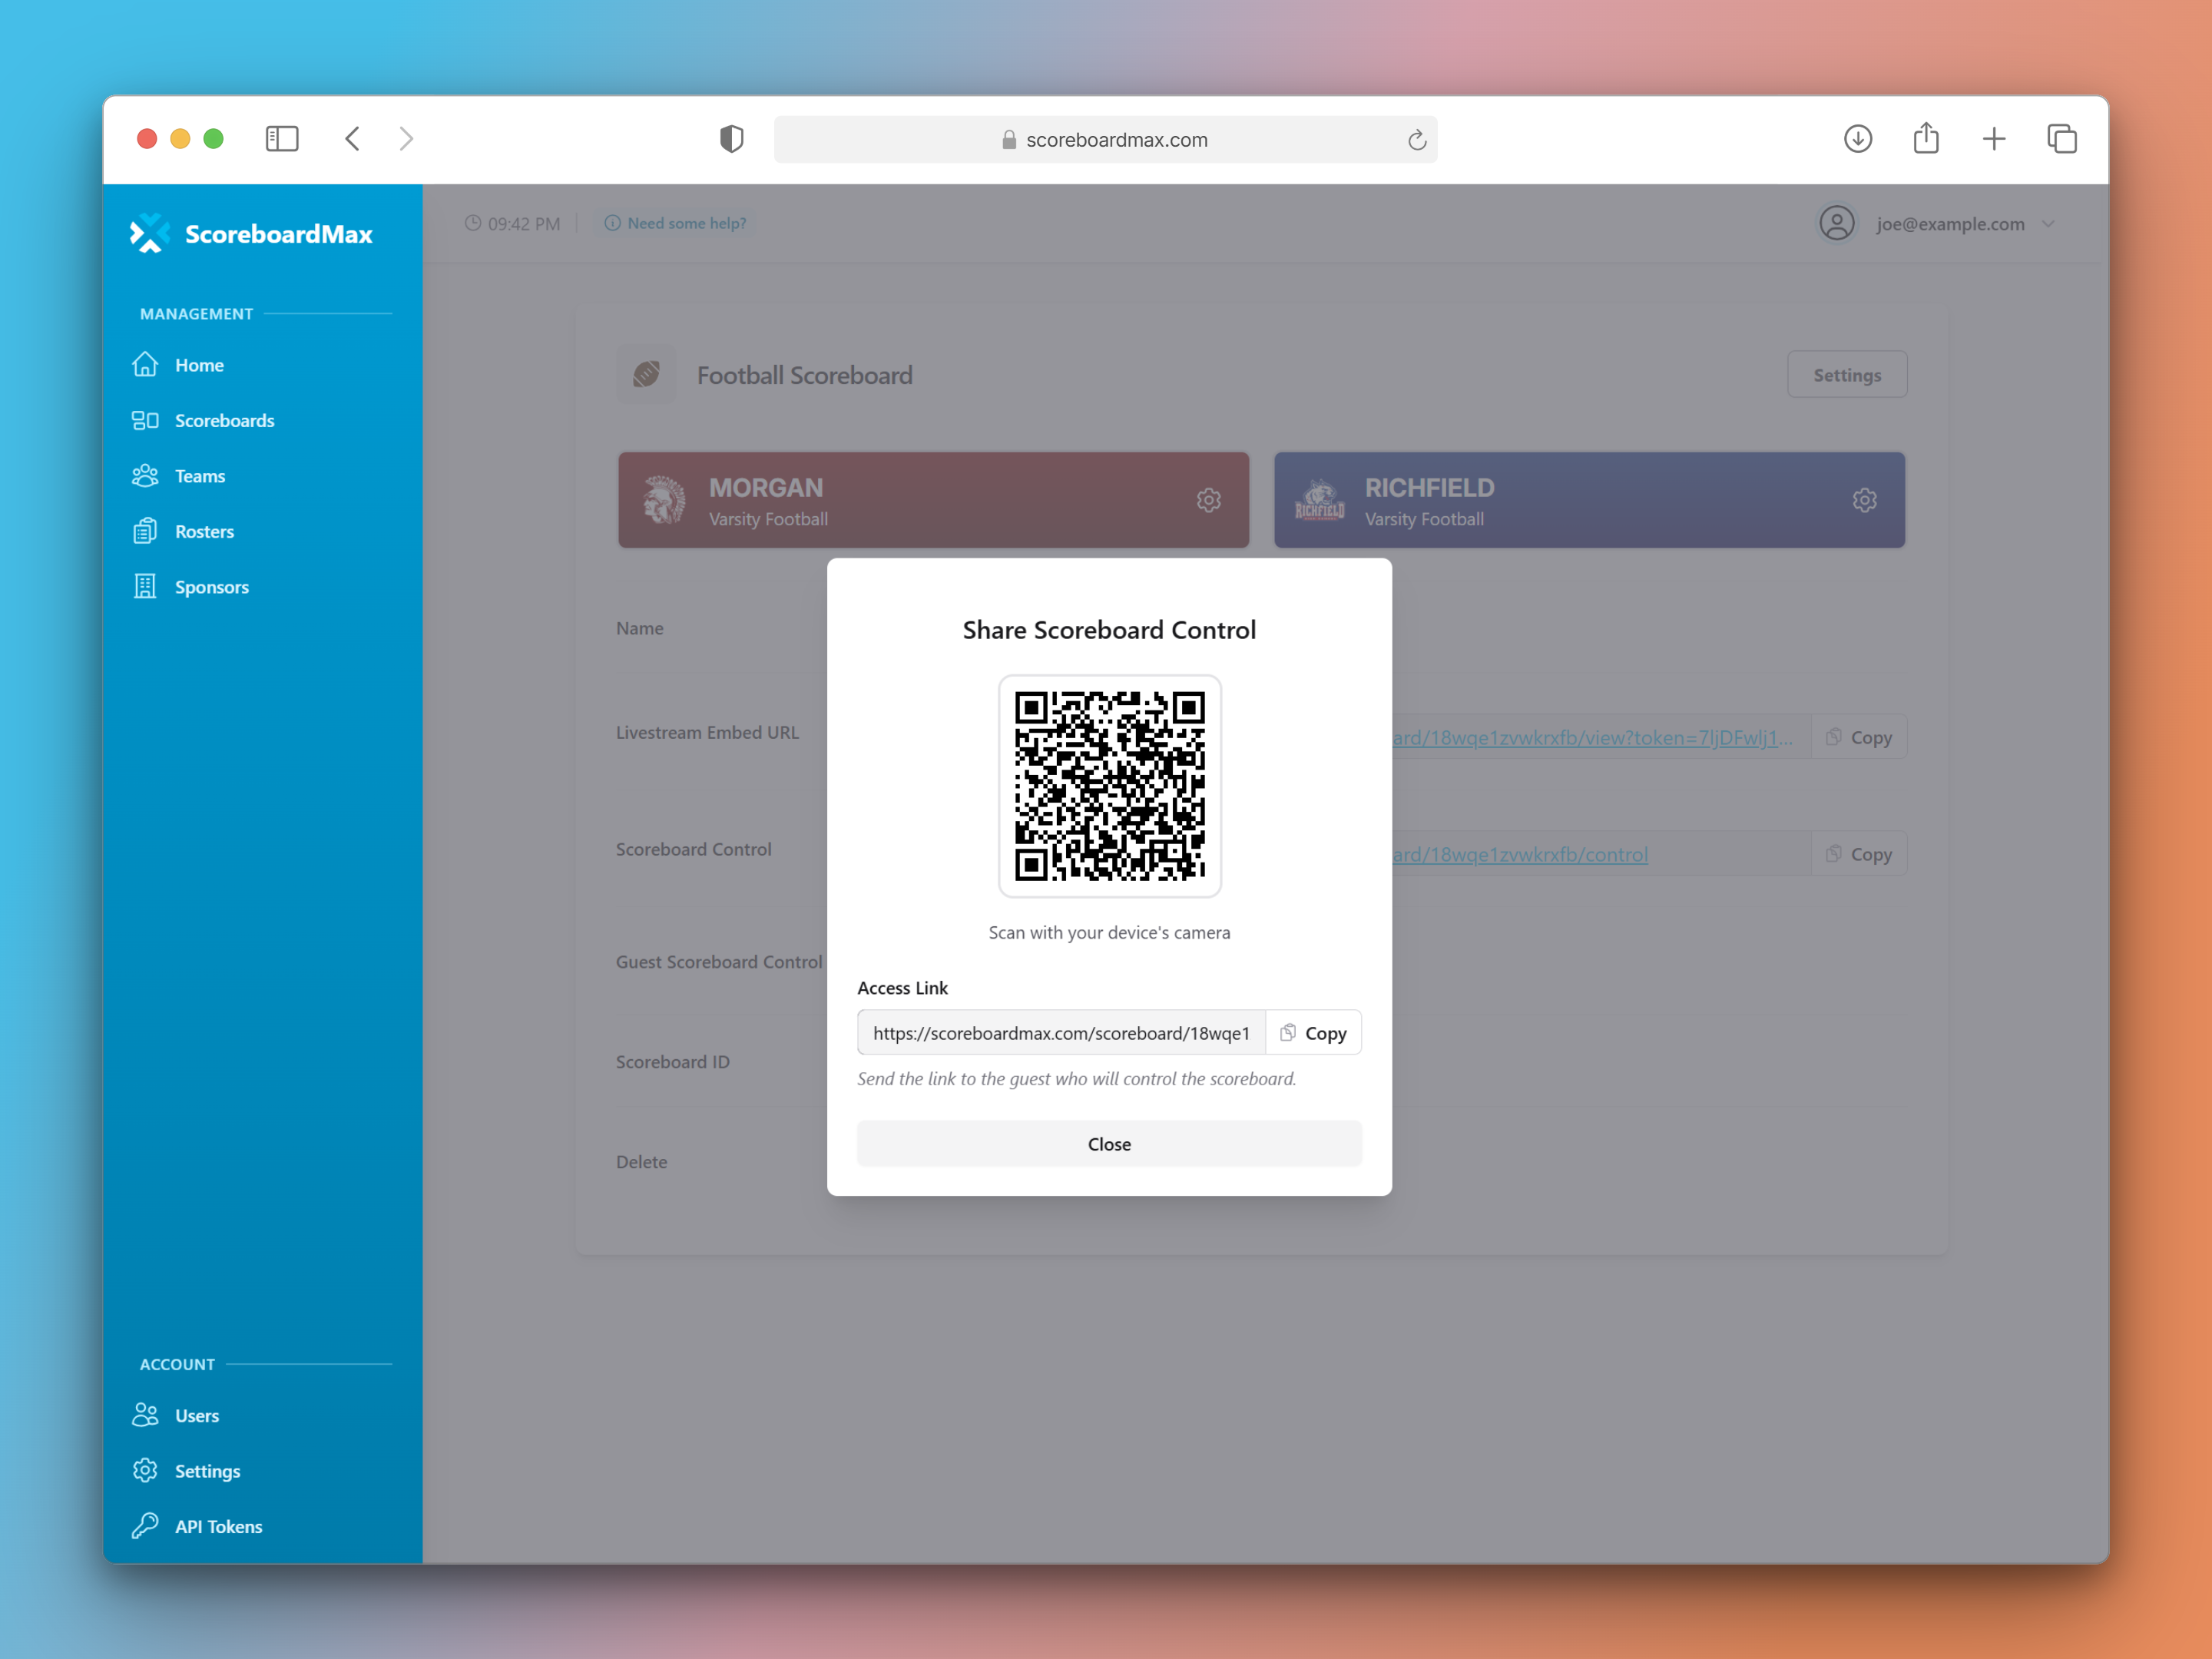Click the Morgan team logo

pyautogui.click(x=664, y=500)
